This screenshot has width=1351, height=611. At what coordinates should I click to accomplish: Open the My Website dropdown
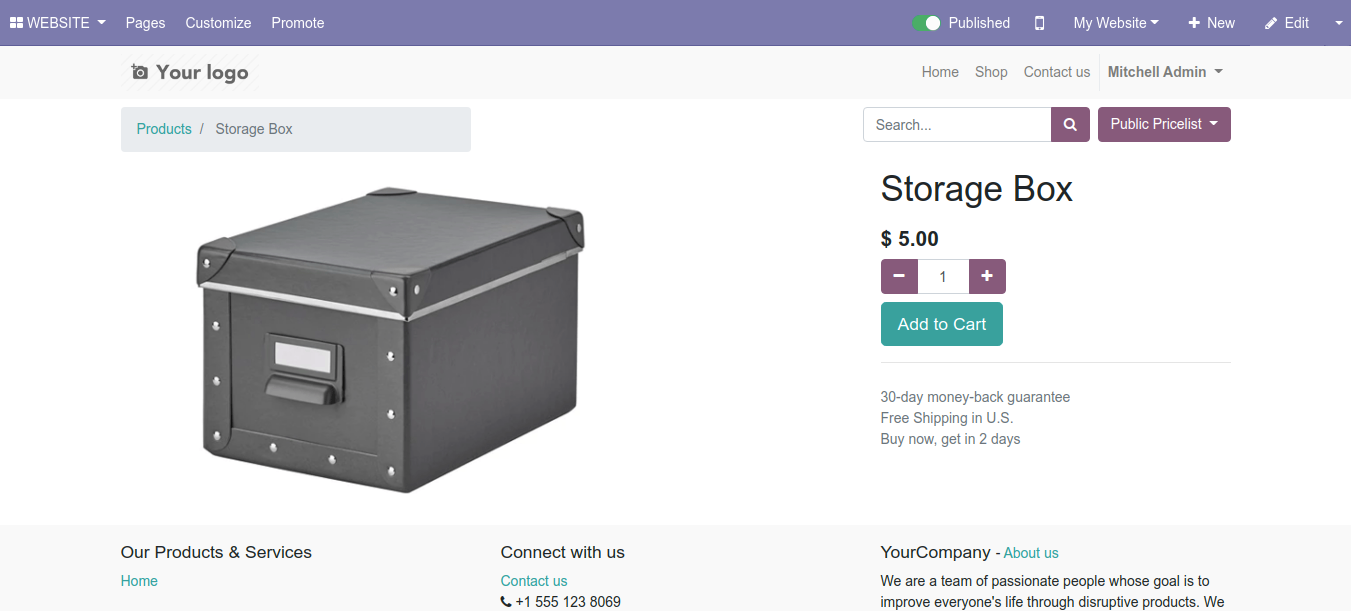click(x=1116, y=23)
